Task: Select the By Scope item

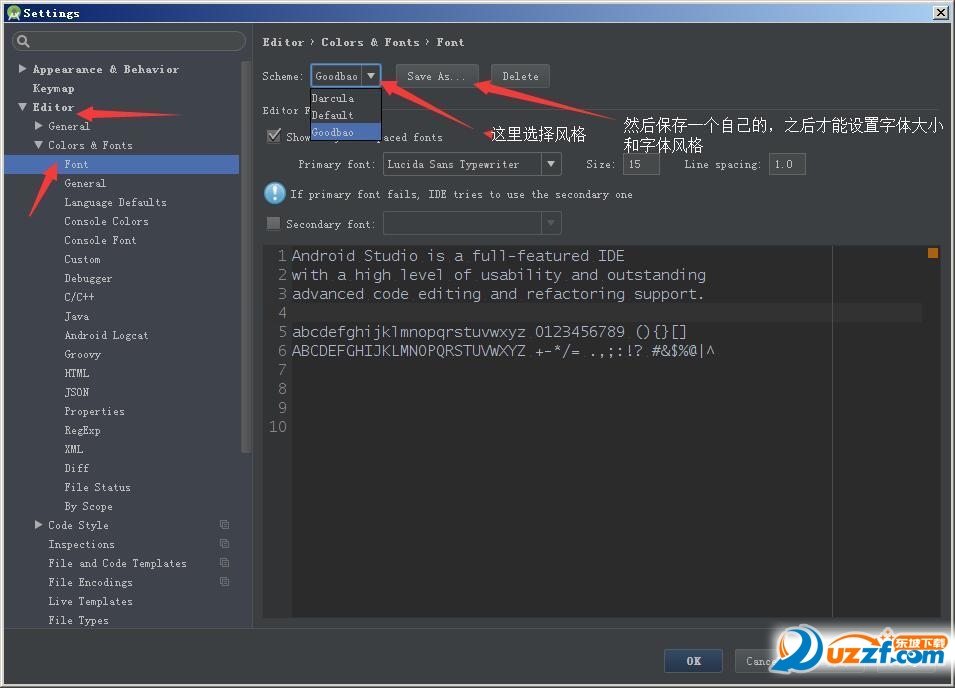Action: [x=88, y=506]
